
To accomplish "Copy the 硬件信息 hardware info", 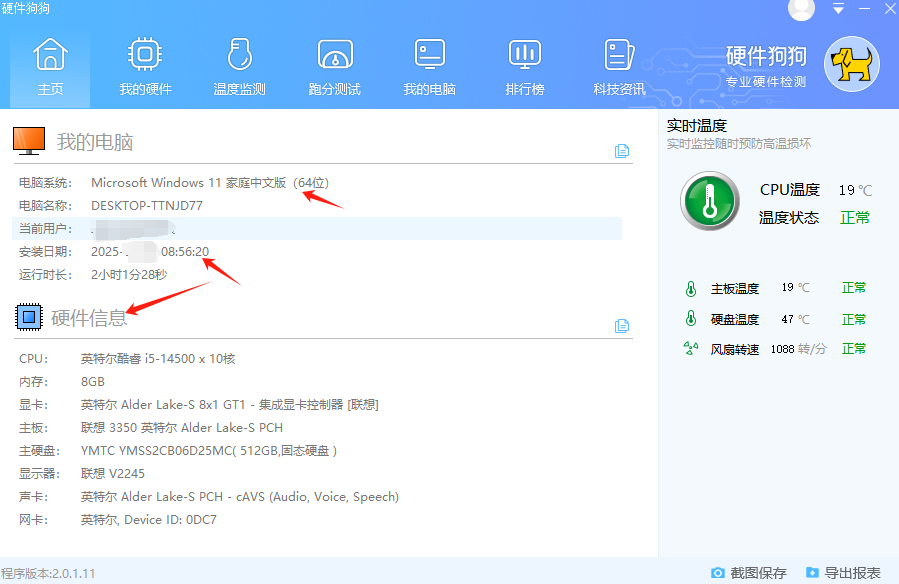I will [x=622, y=326].
